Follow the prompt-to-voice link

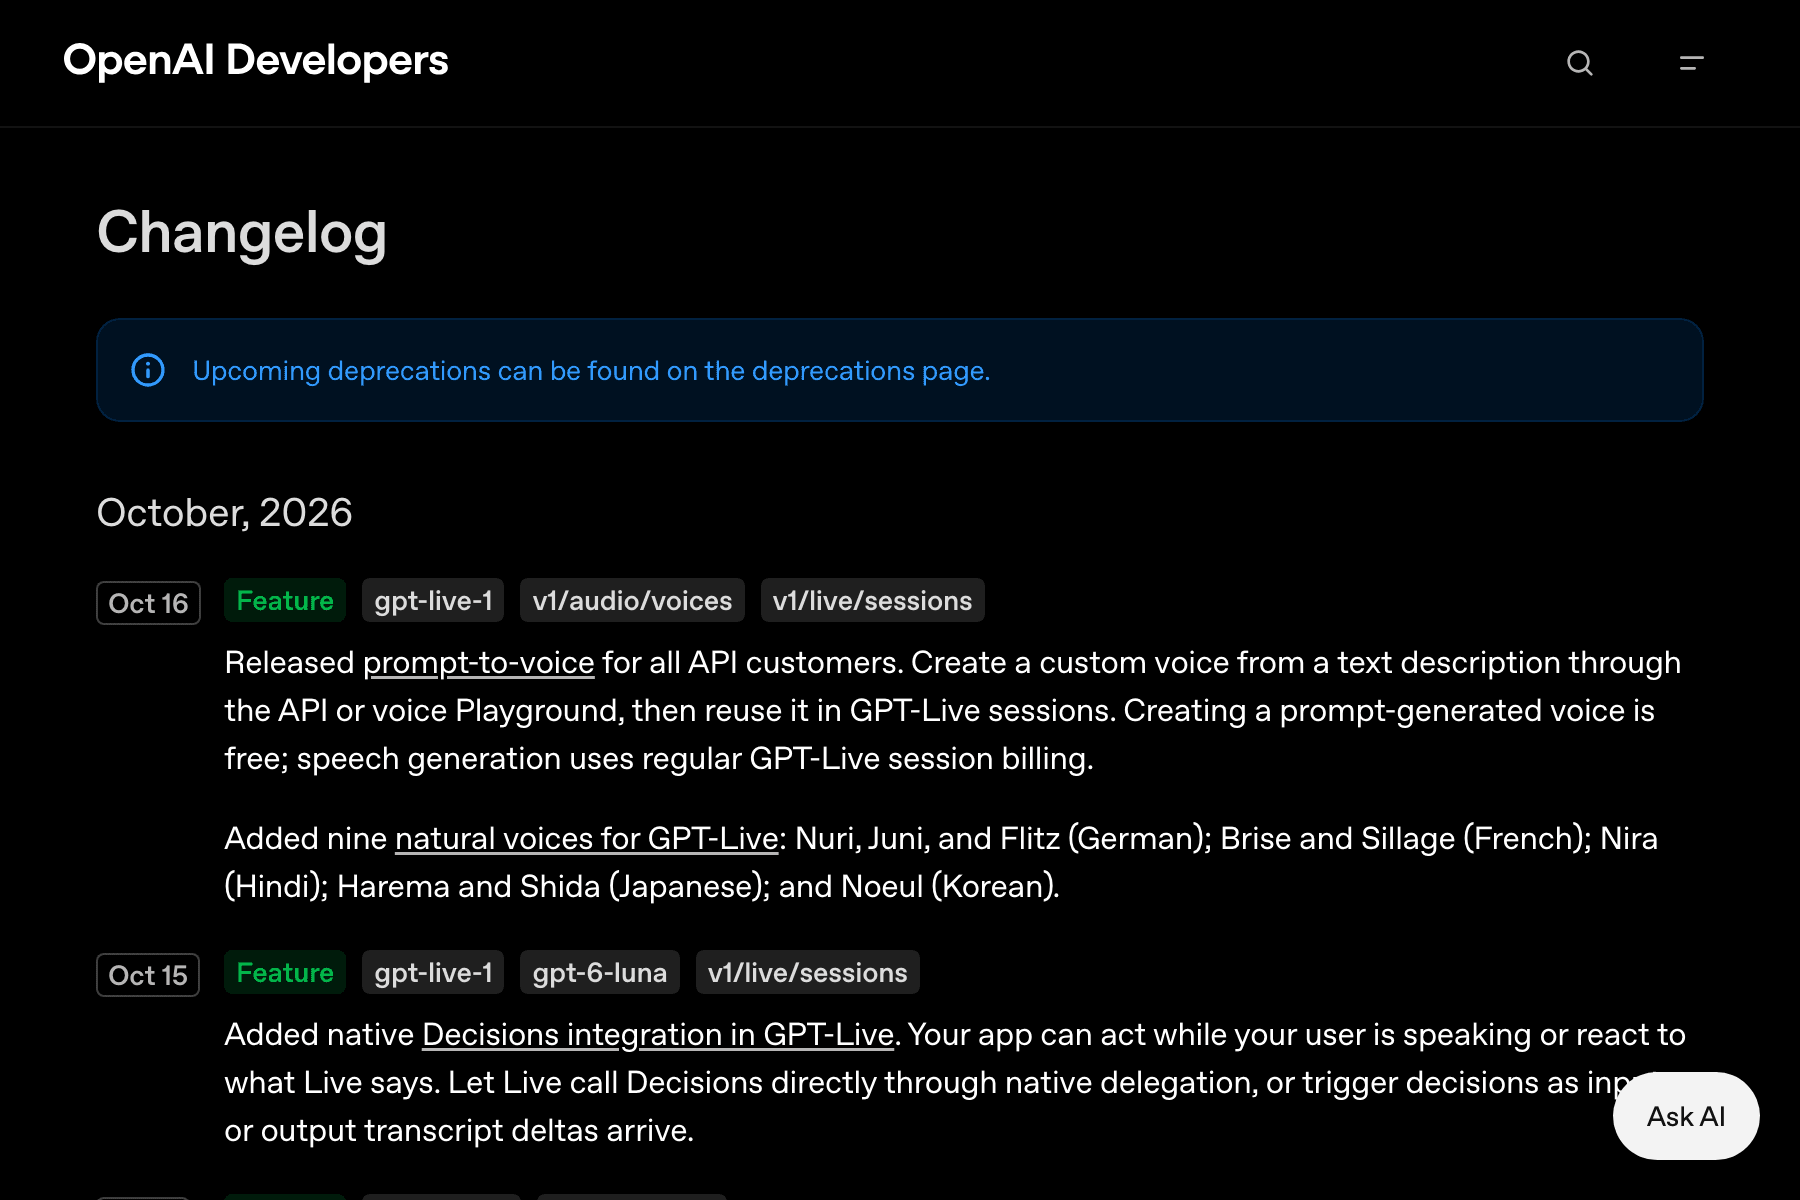pyautogui.click(x=479, y=662)
